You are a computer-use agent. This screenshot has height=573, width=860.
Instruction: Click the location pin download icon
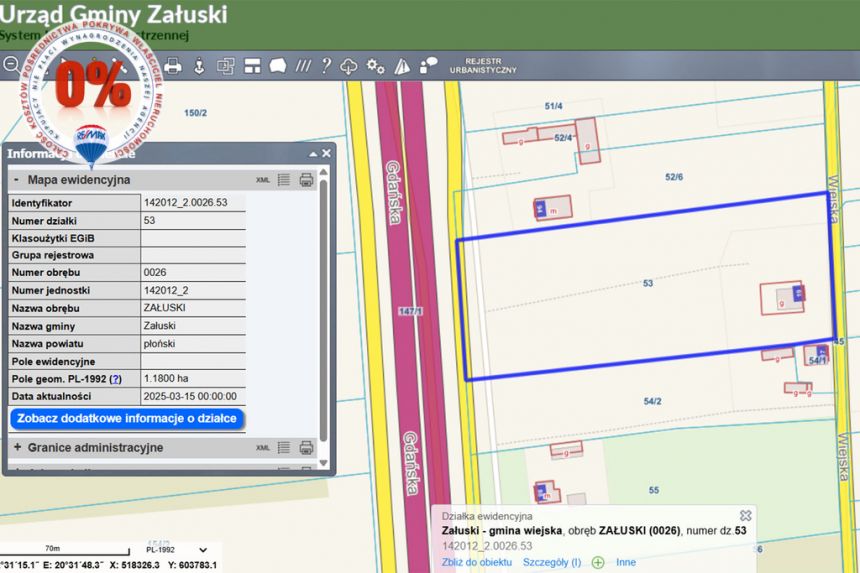[x=199, y=66]
